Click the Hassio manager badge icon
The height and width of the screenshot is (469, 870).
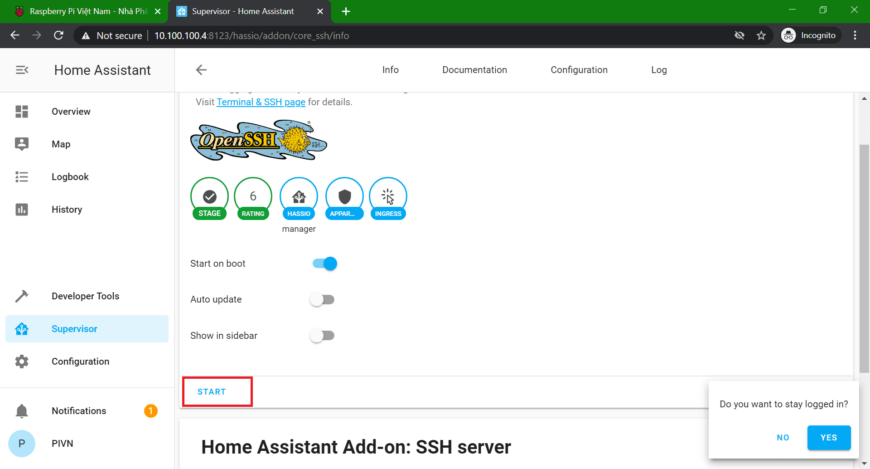(298, 197)
